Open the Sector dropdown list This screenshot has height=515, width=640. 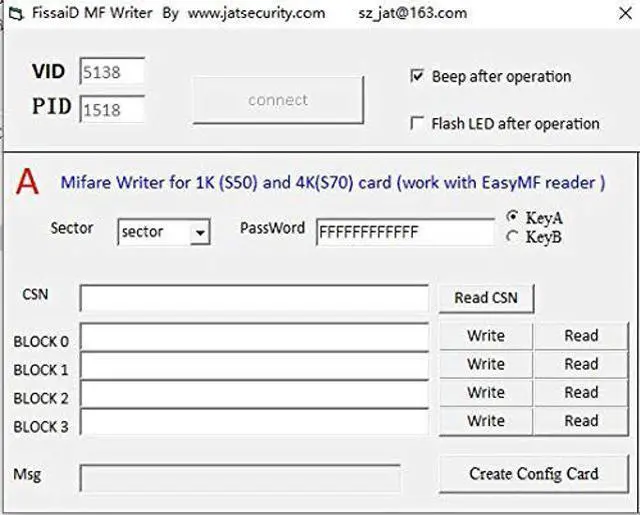[x=200, y=232]
